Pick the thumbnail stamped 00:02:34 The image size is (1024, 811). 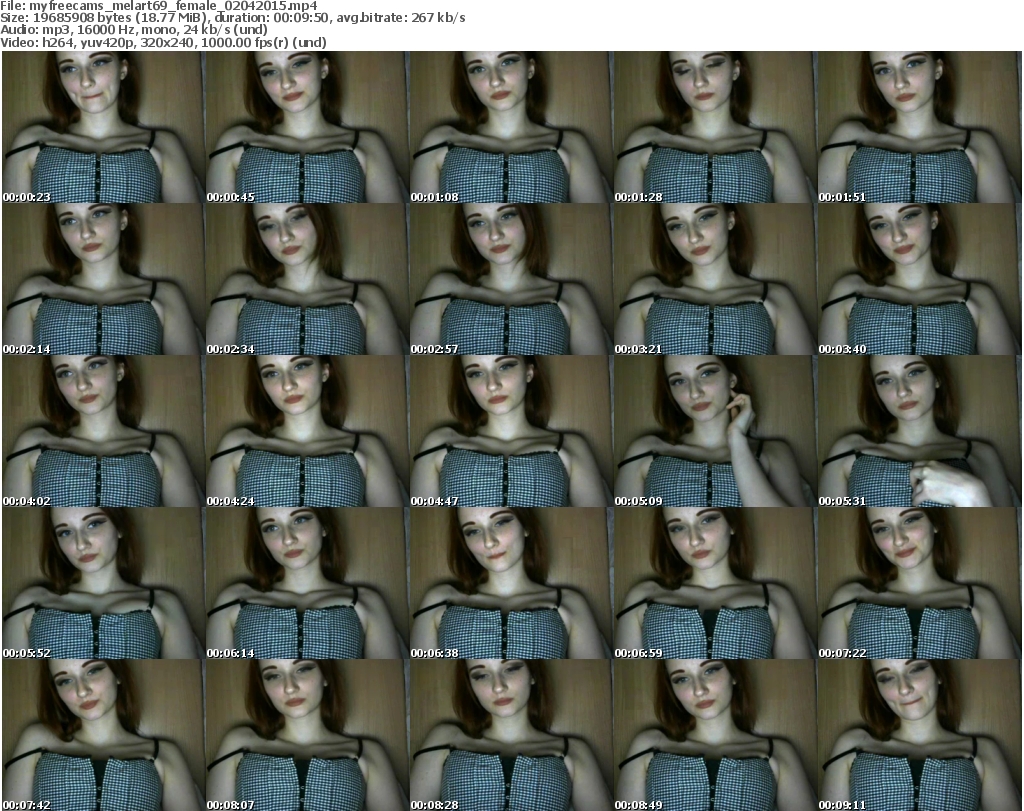307,279
